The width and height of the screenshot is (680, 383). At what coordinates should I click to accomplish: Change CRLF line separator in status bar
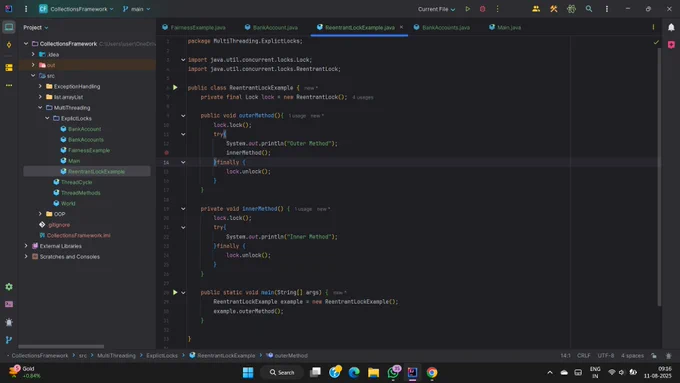click(x=583, y=356)
